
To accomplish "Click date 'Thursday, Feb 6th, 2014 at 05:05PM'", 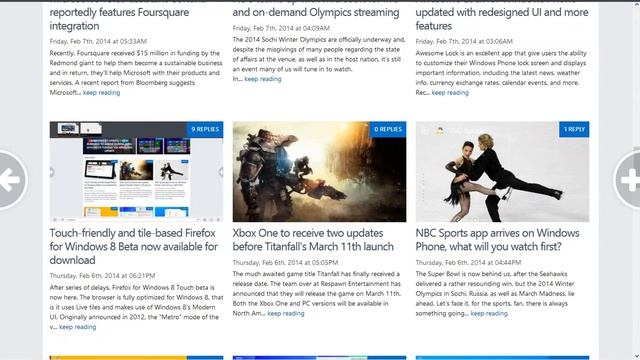I will point(285,262).
